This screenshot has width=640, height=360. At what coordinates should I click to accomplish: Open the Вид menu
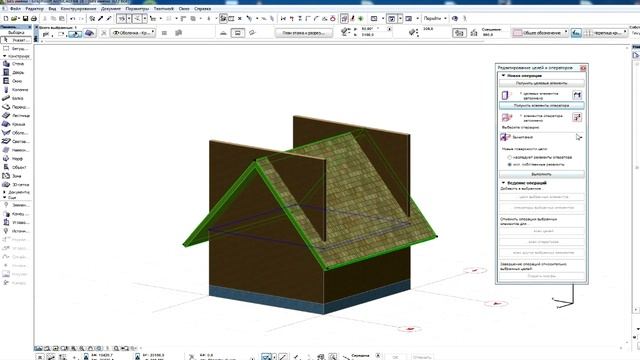coord(52,9)
